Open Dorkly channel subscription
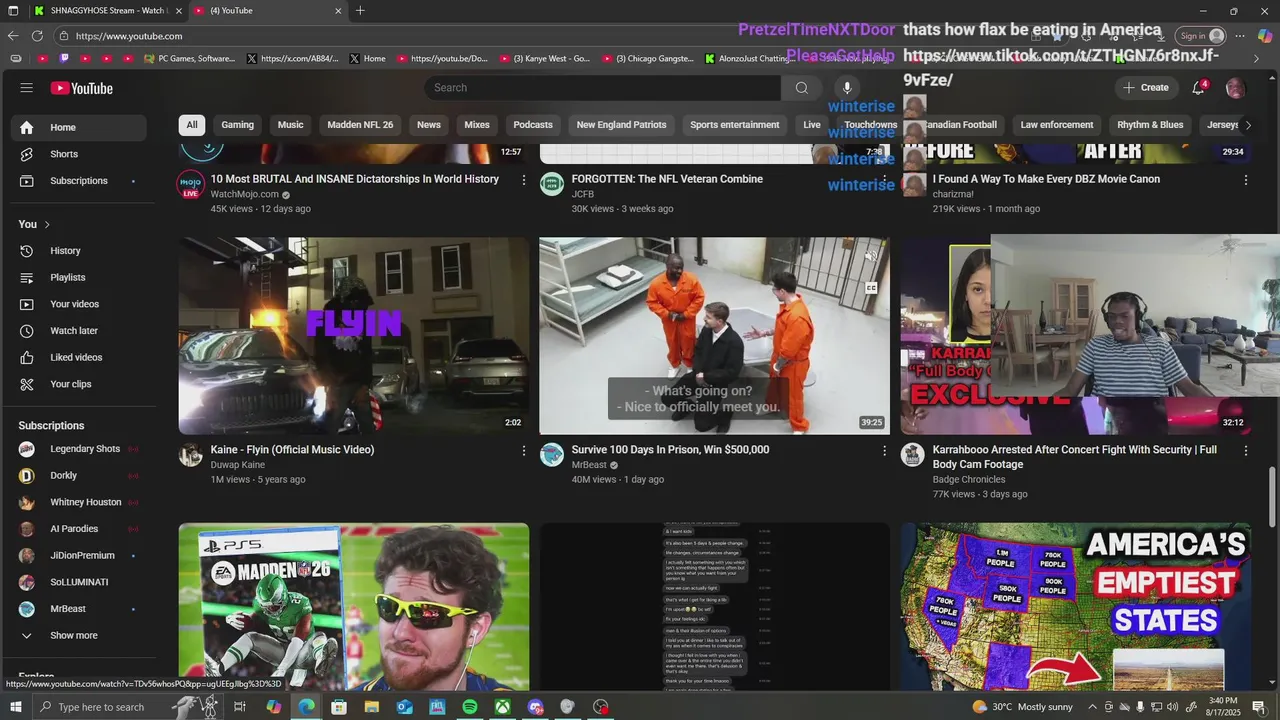This screenshot has width=1280, height=720. point(79,475)
